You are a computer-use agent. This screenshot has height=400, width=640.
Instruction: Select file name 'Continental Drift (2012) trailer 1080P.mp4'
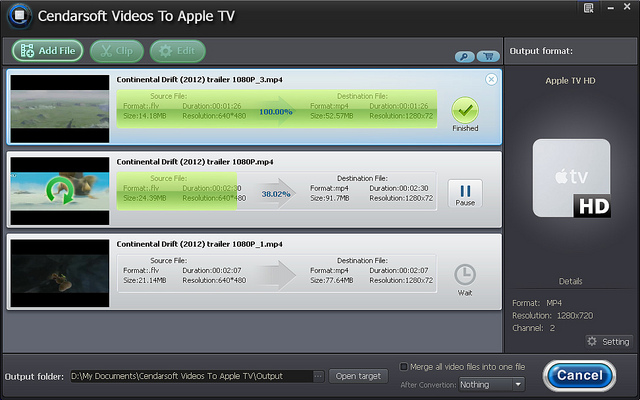pos(195,162)
